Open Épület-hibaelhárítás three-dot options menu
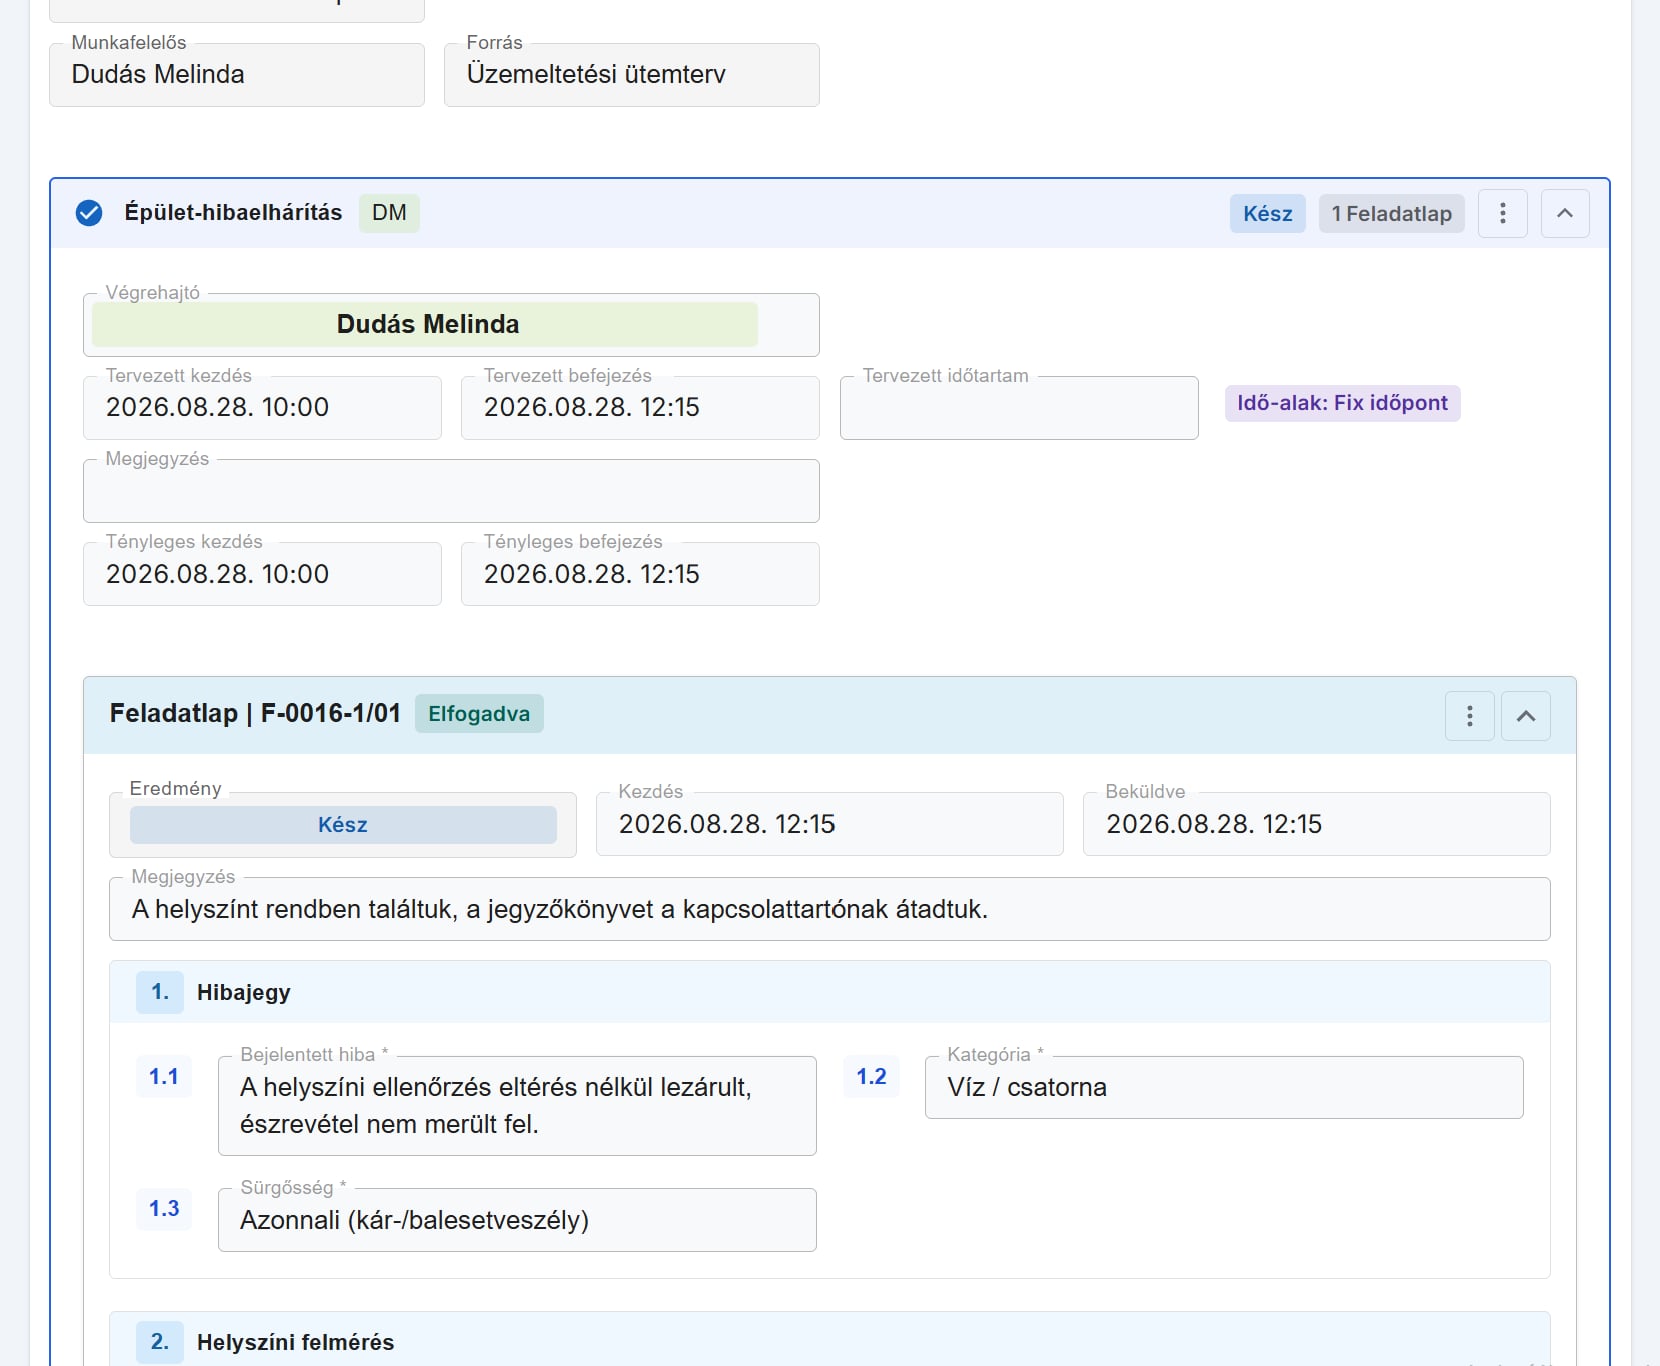 tap(1502, 213)
